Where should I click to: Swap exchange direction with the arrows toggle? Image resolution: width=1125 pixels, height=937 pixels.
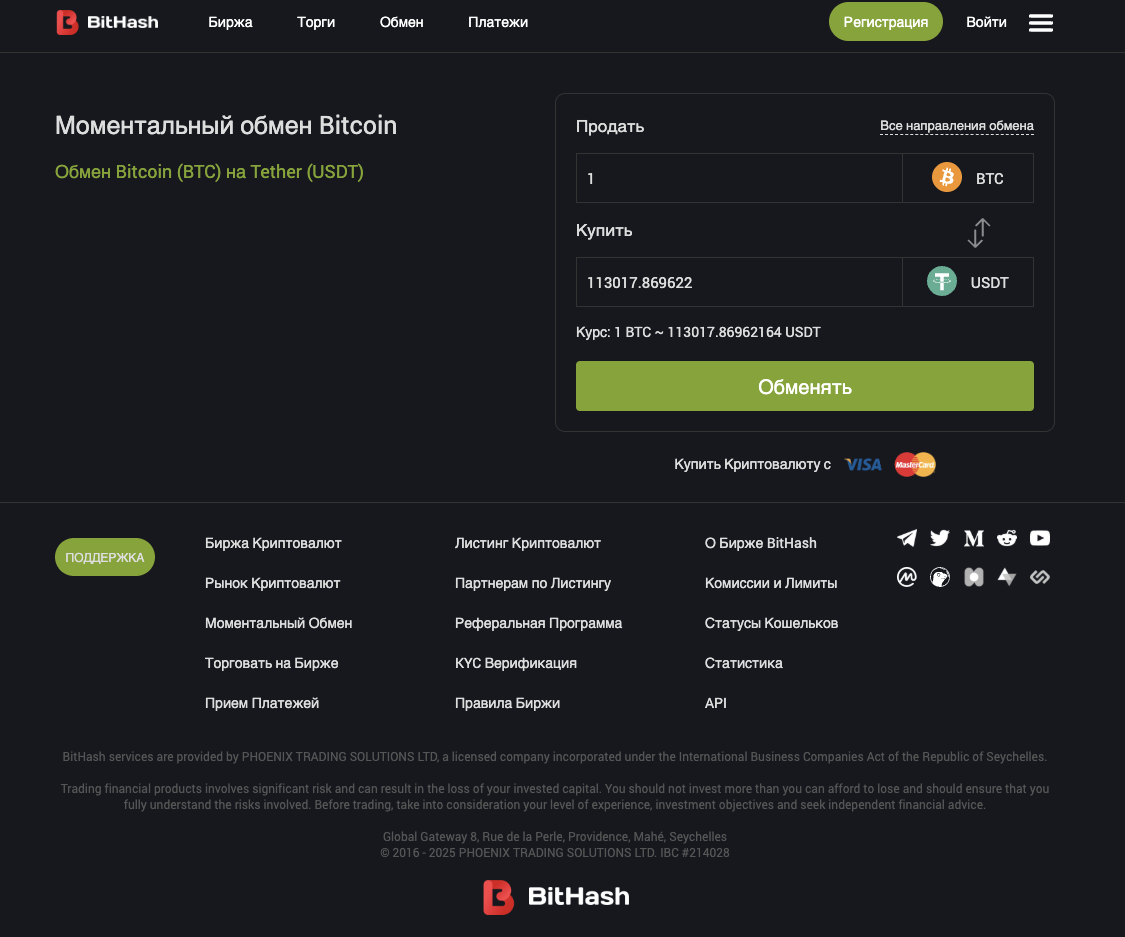tap(978, 232)
